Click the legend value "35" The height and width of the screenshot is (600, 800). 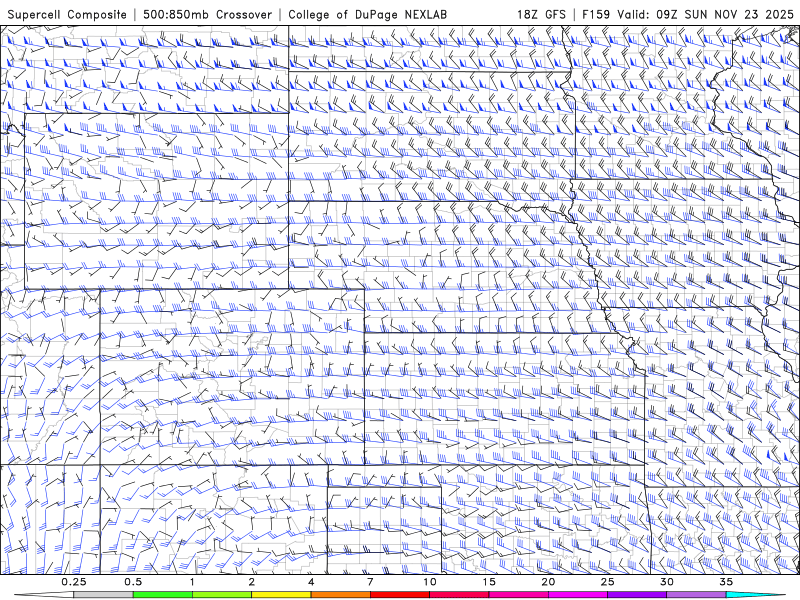(x=726, y=582)
